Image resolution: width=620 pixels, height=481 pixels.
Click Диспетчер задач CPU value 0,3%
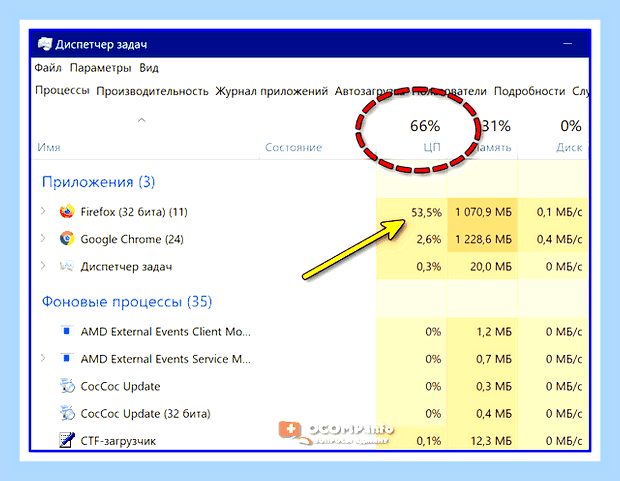pos(429,267)
